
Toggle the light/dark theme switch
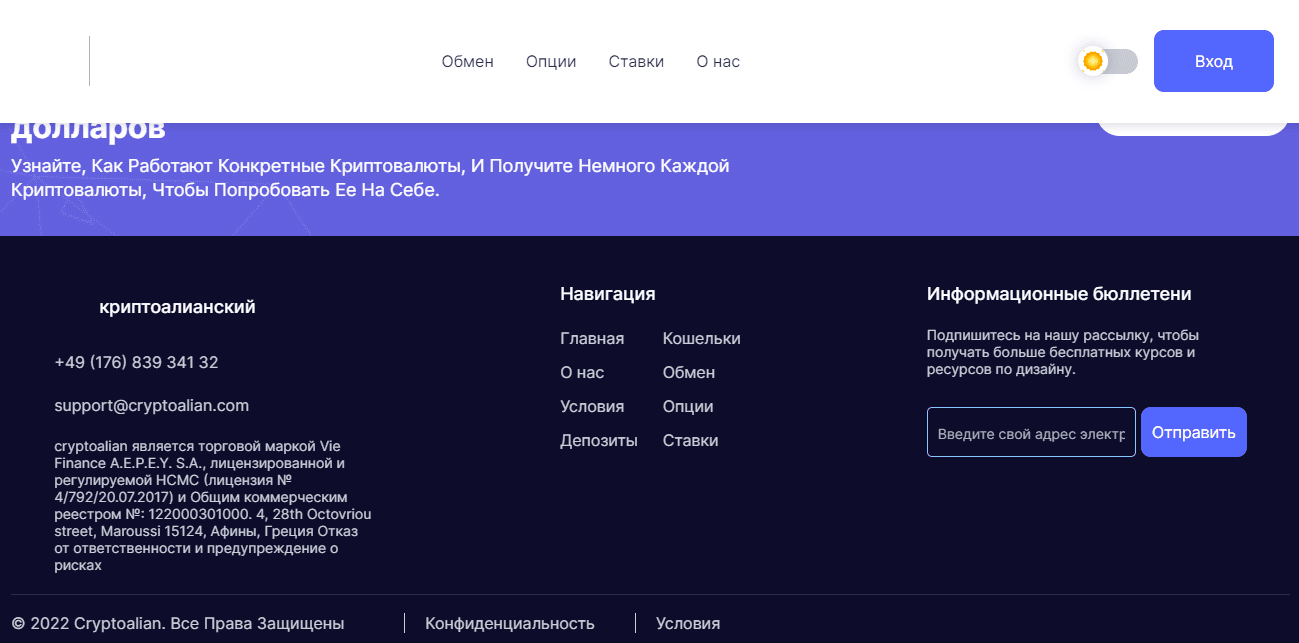tap(1107, 61)
